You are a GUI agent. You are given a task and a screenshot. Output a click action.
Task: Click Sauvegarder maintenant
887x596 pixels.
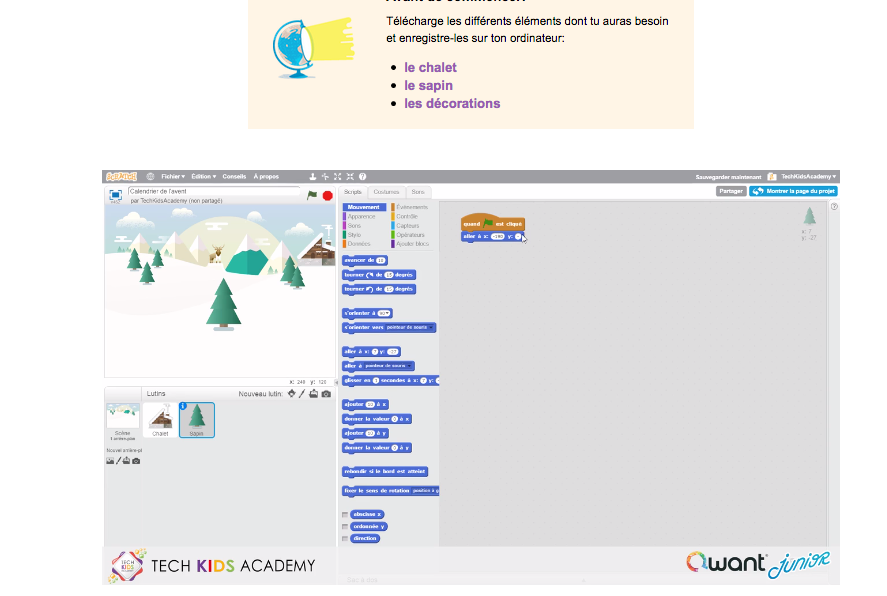tap(728, 177)
